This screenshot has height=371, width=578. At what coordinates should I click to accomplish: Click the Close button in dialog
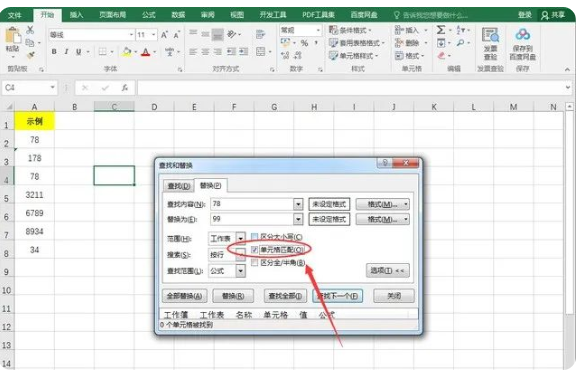click(x=394, y=296)
